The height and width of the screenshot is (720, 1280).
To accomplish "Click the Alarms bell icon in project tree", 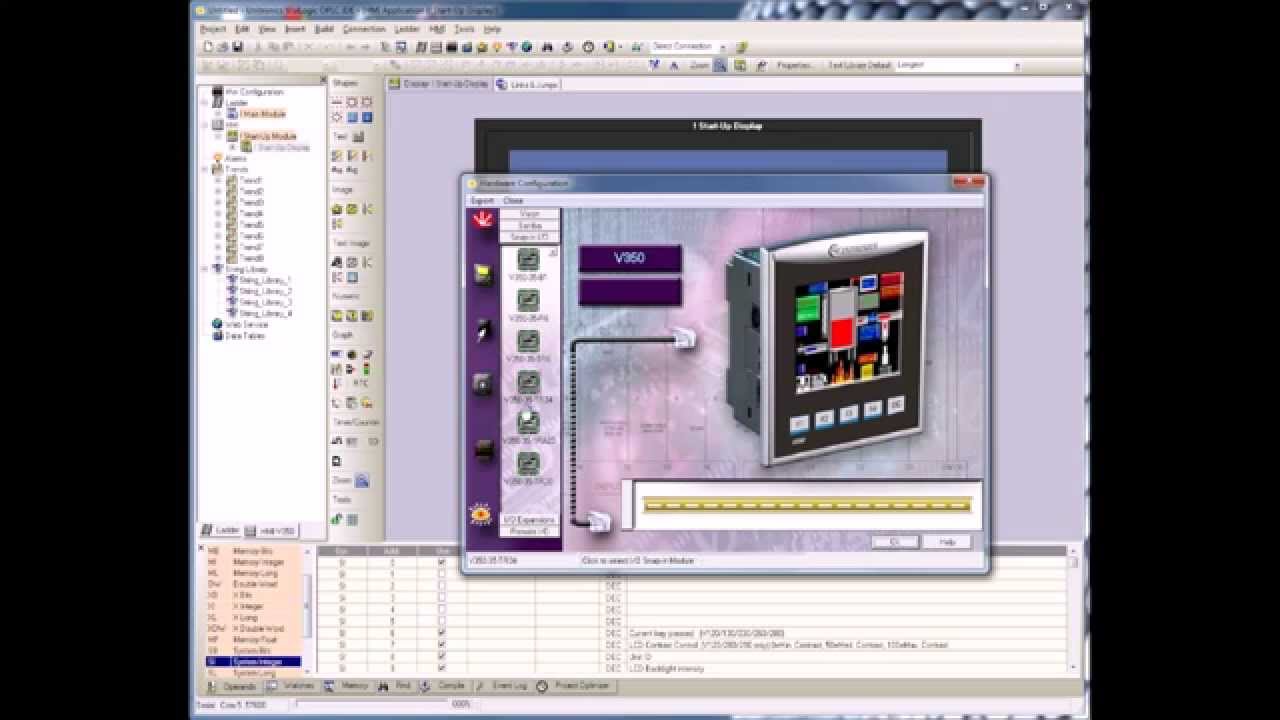I will click(217, 158).
